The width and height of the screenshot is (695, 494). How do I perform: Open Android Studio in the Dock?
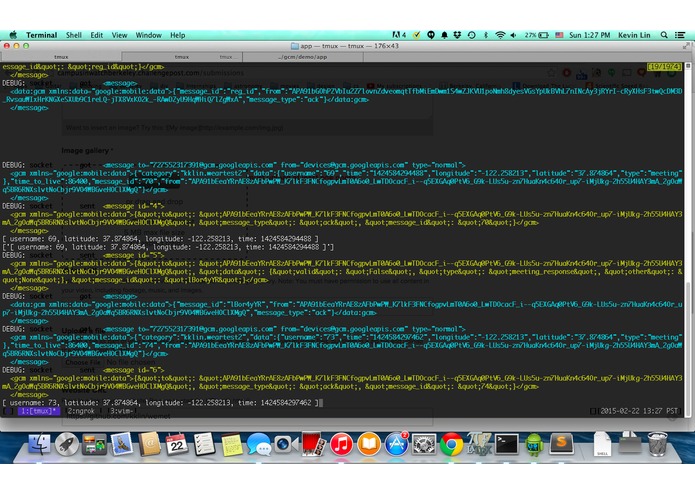click(534, 444)
